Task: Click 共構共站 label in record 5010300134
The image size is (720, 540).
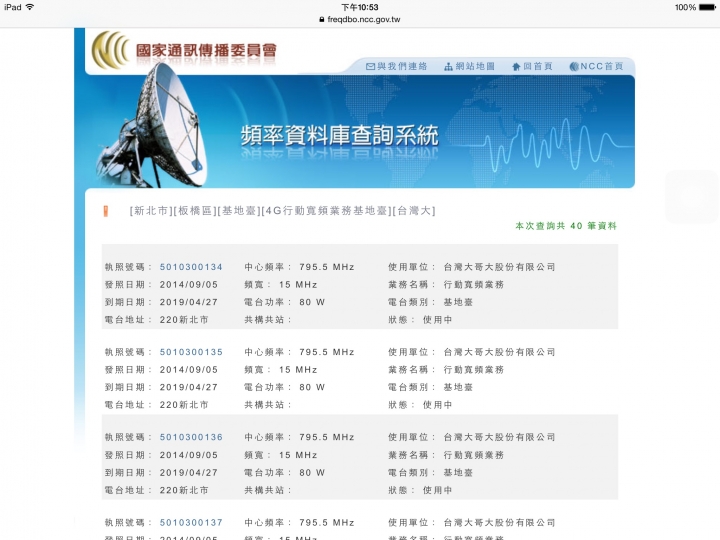Action: point(268,320)
